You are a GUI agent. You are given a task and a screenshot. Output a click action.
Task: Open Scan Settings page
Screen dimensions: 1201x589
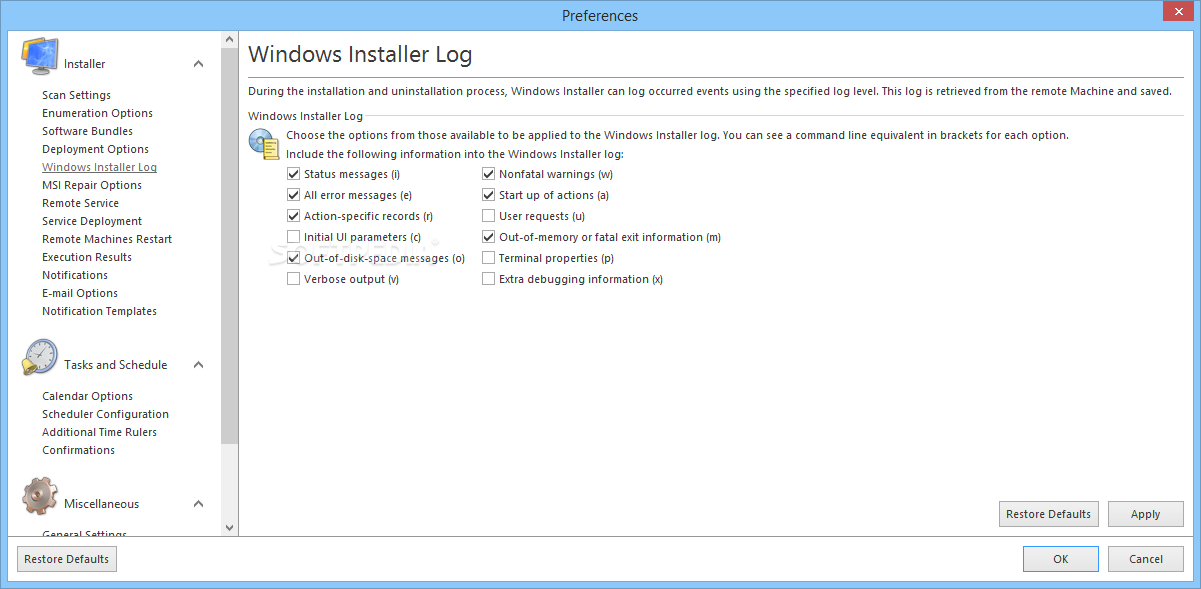click(x=76, y=95)
